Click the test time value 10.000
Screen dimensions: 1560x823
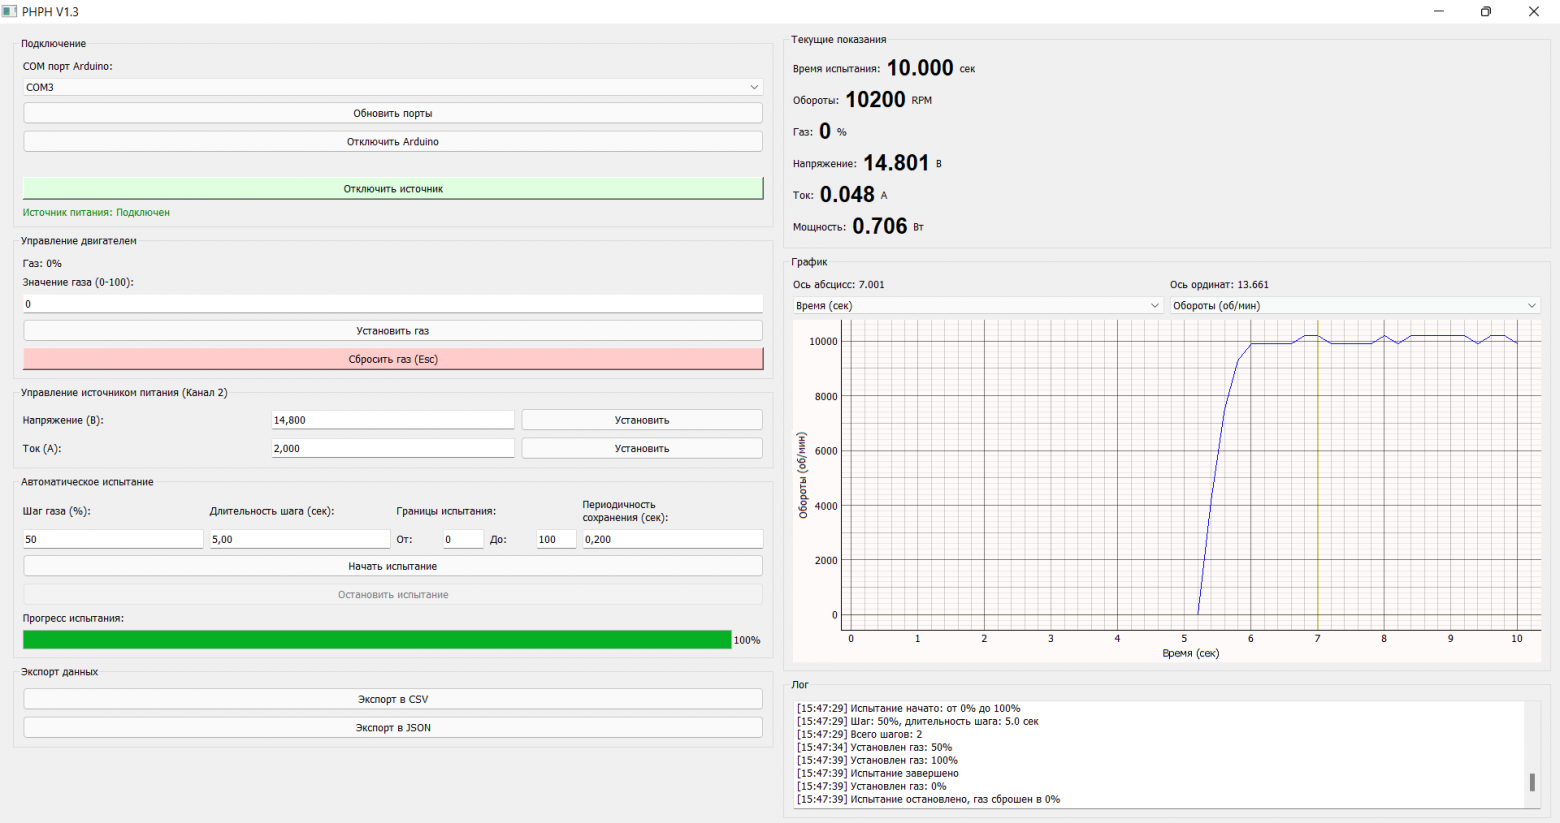920,68
